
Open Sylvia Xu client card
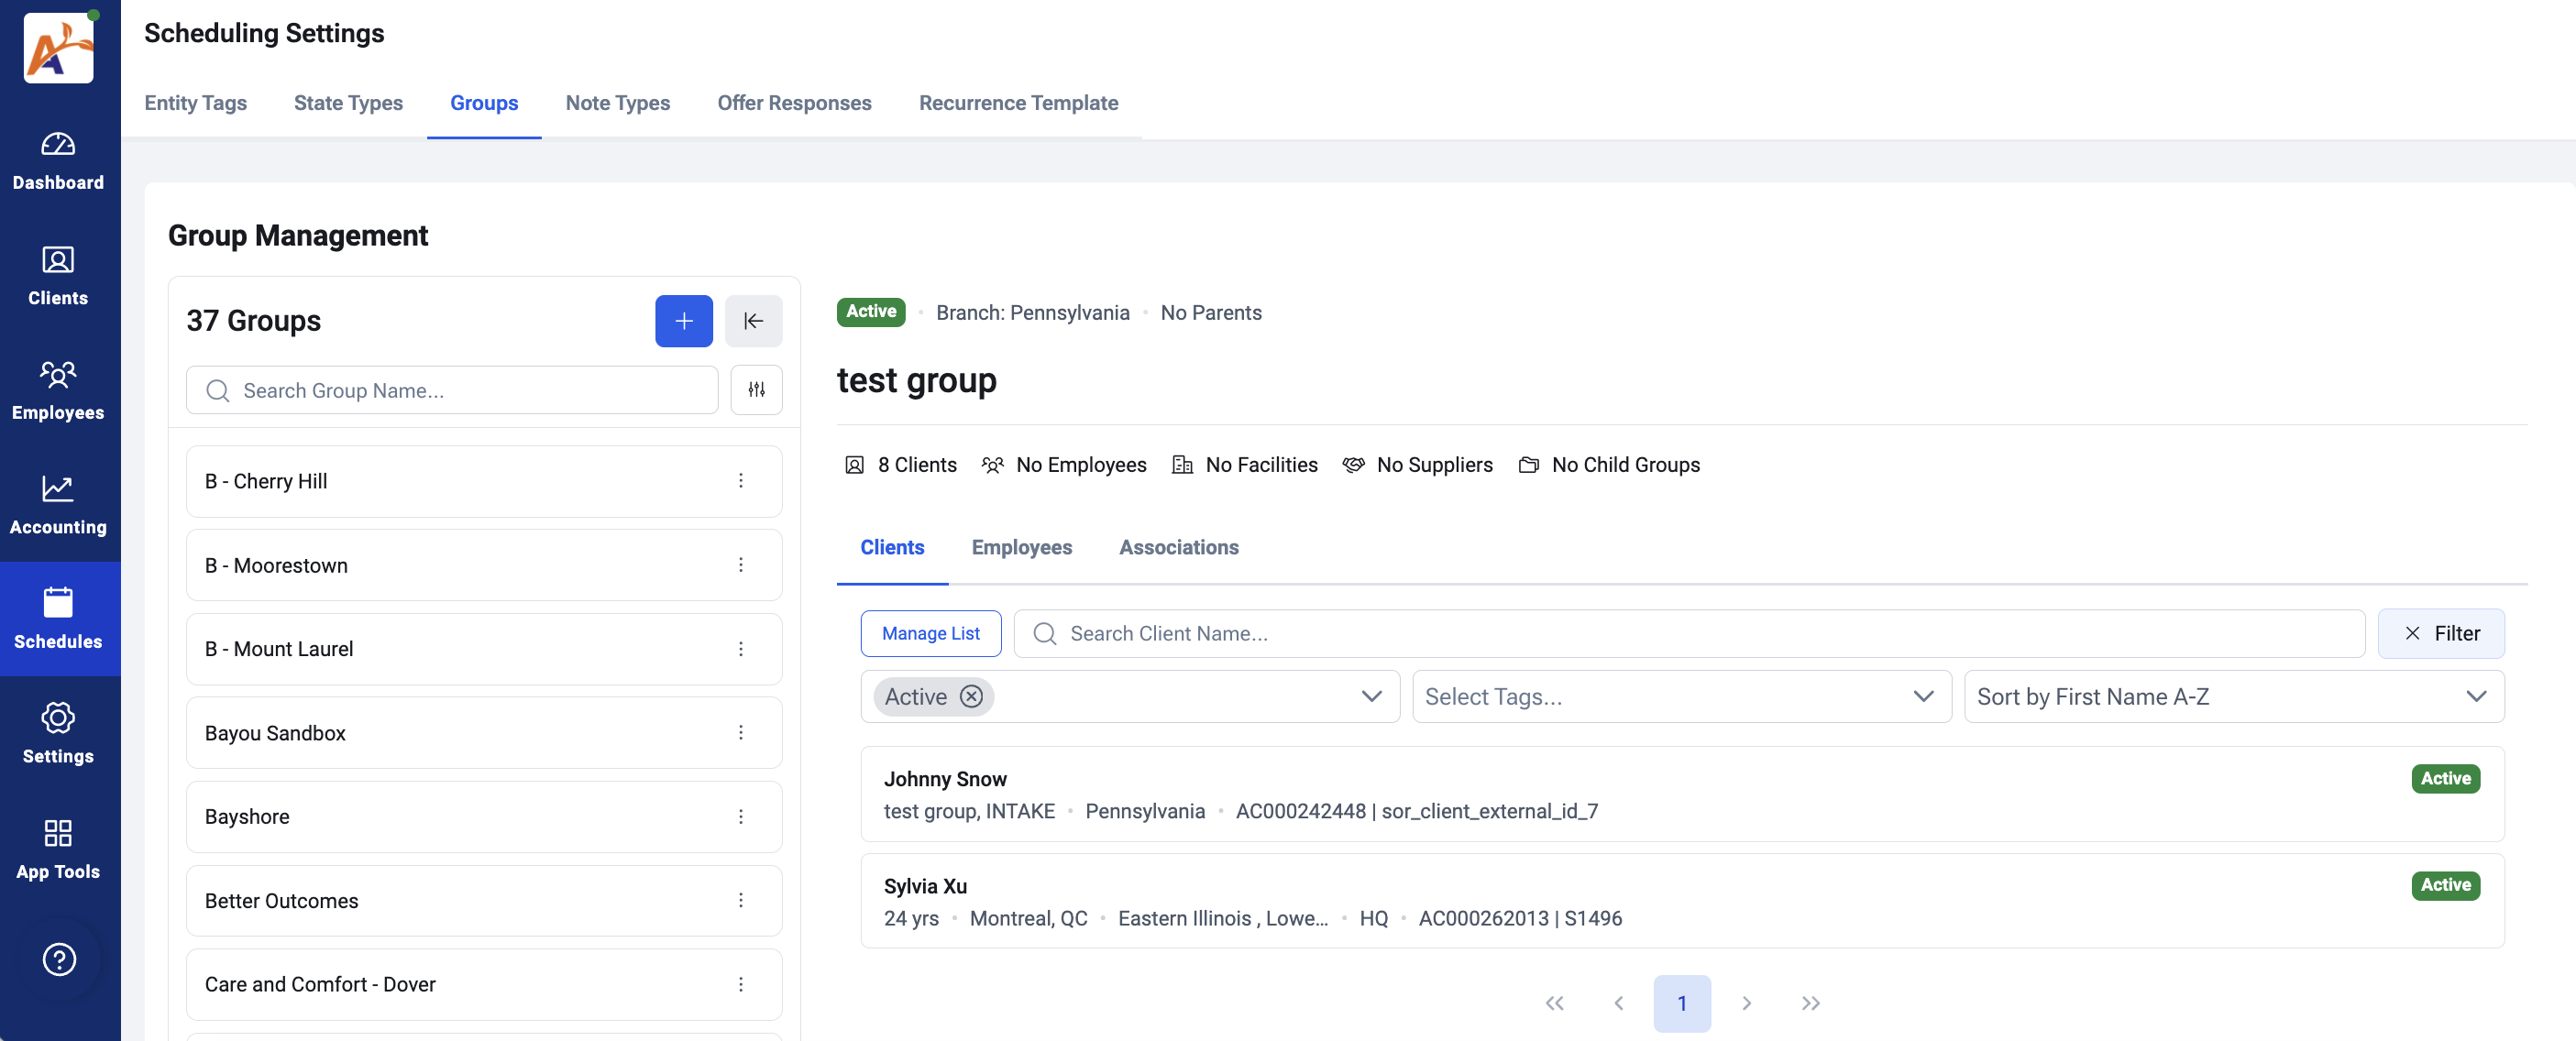pos(1682,901)
